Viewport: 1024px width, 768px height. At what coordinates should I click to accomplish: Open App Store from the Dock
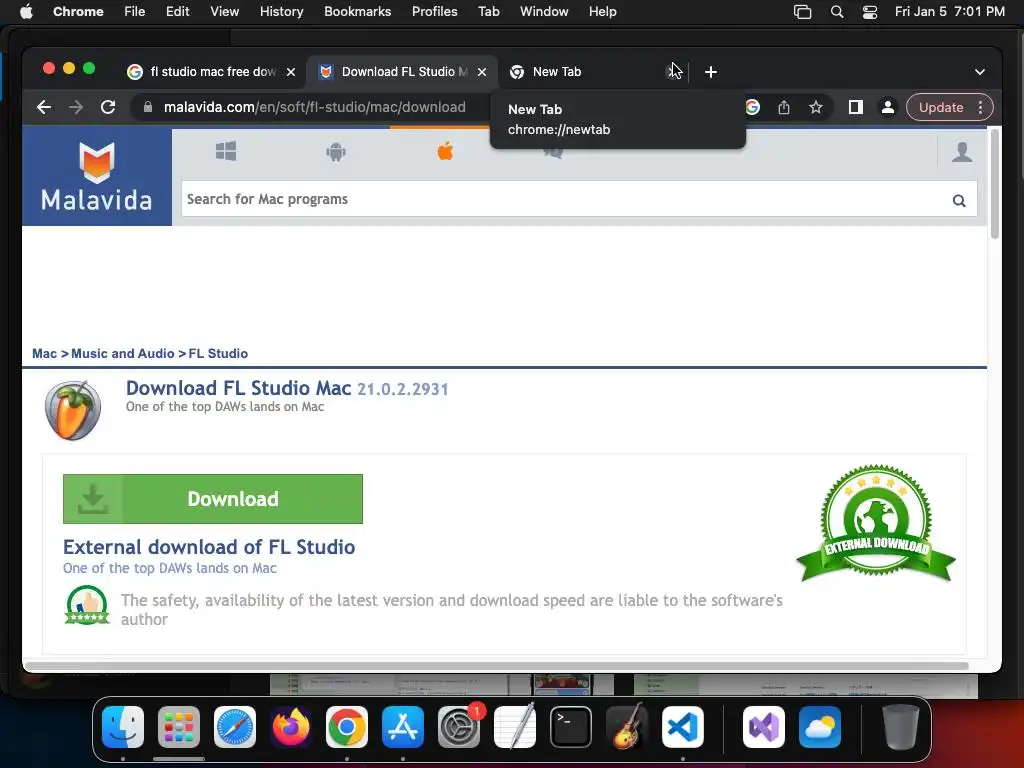pyautogui.click(x=403, y=727)
